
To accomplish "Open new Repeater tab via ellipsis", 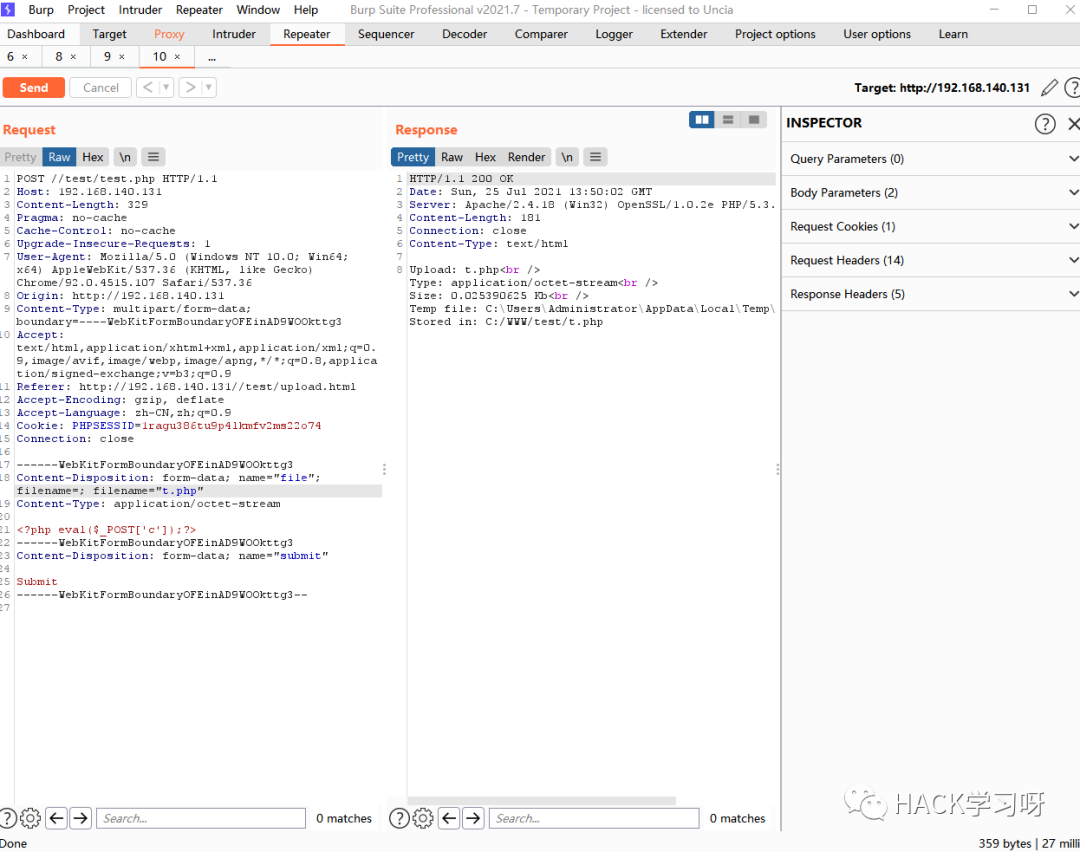I will click(x=212, y=57).
